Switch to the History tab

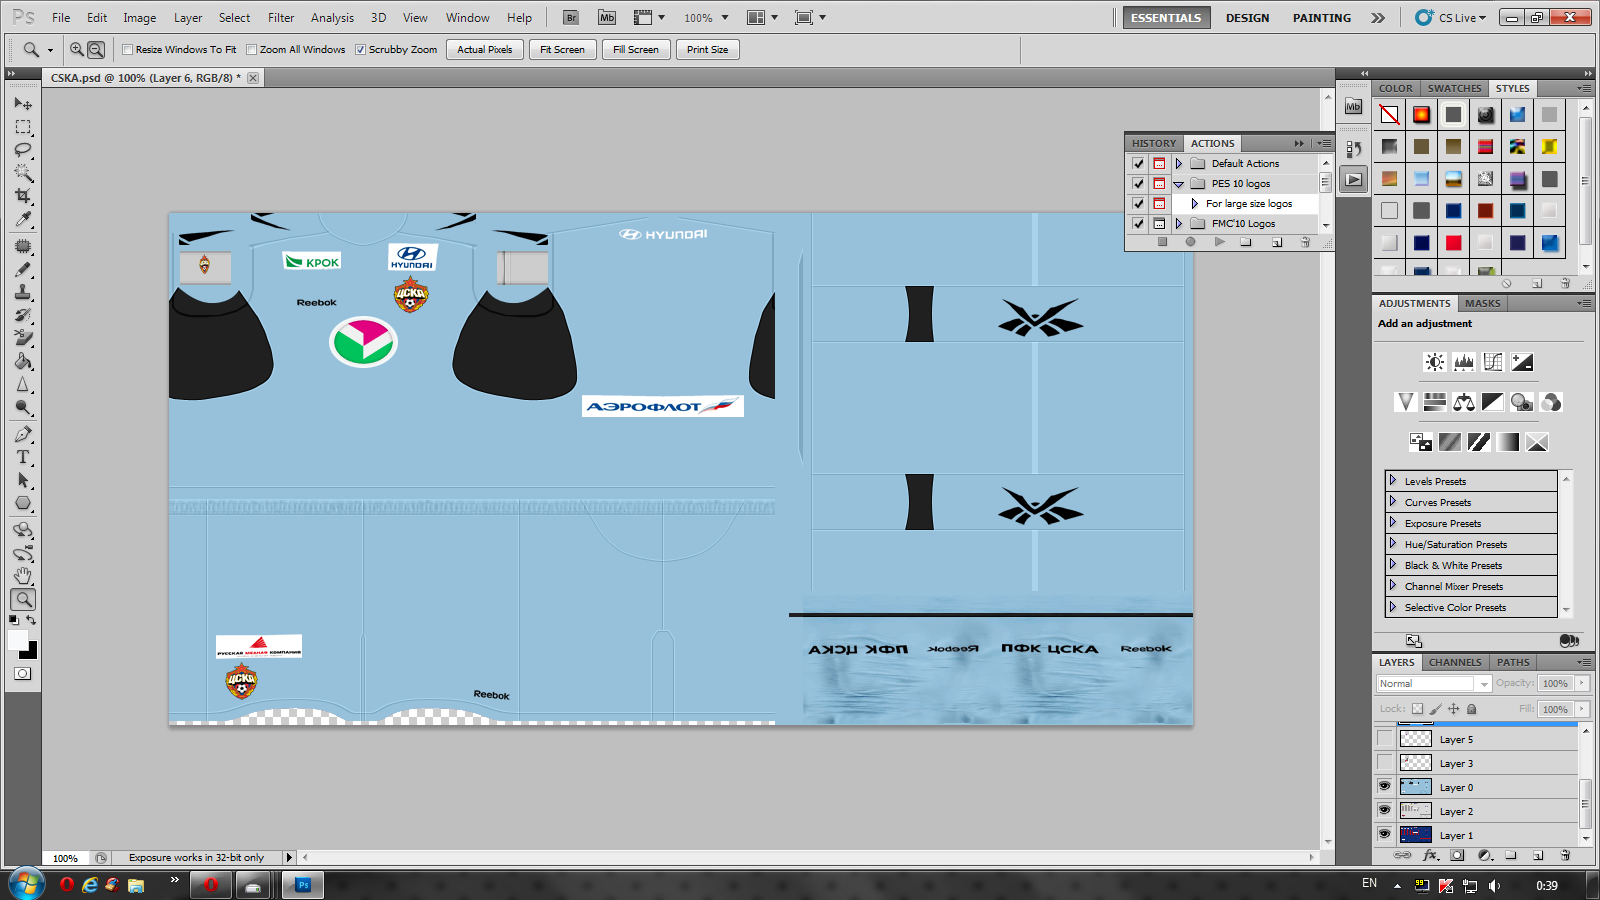pos(1154,143)
